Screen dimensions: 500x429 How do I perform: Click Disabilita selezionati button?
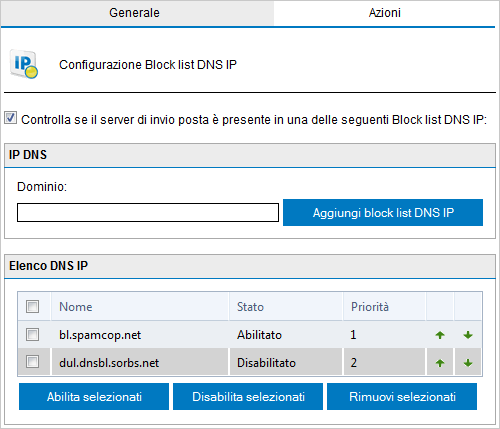(248, 397)
